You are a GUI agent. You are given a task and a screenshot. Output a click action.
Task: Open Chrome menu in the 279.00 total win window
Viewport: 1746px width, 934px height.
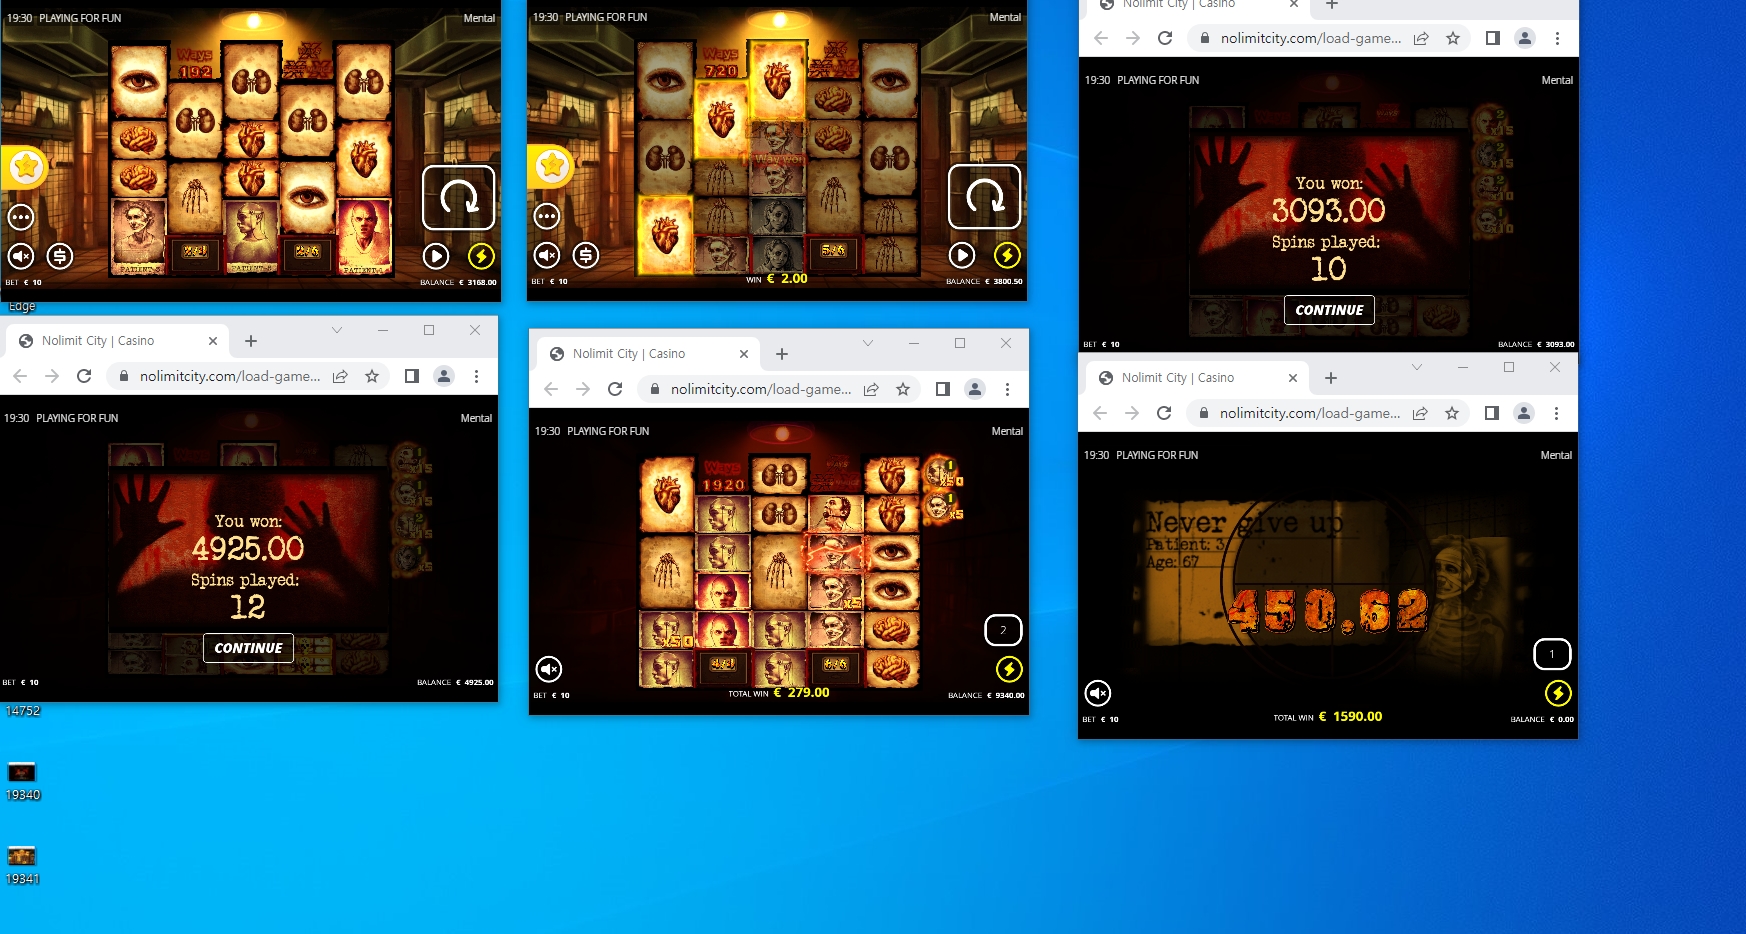point(1007,389)
